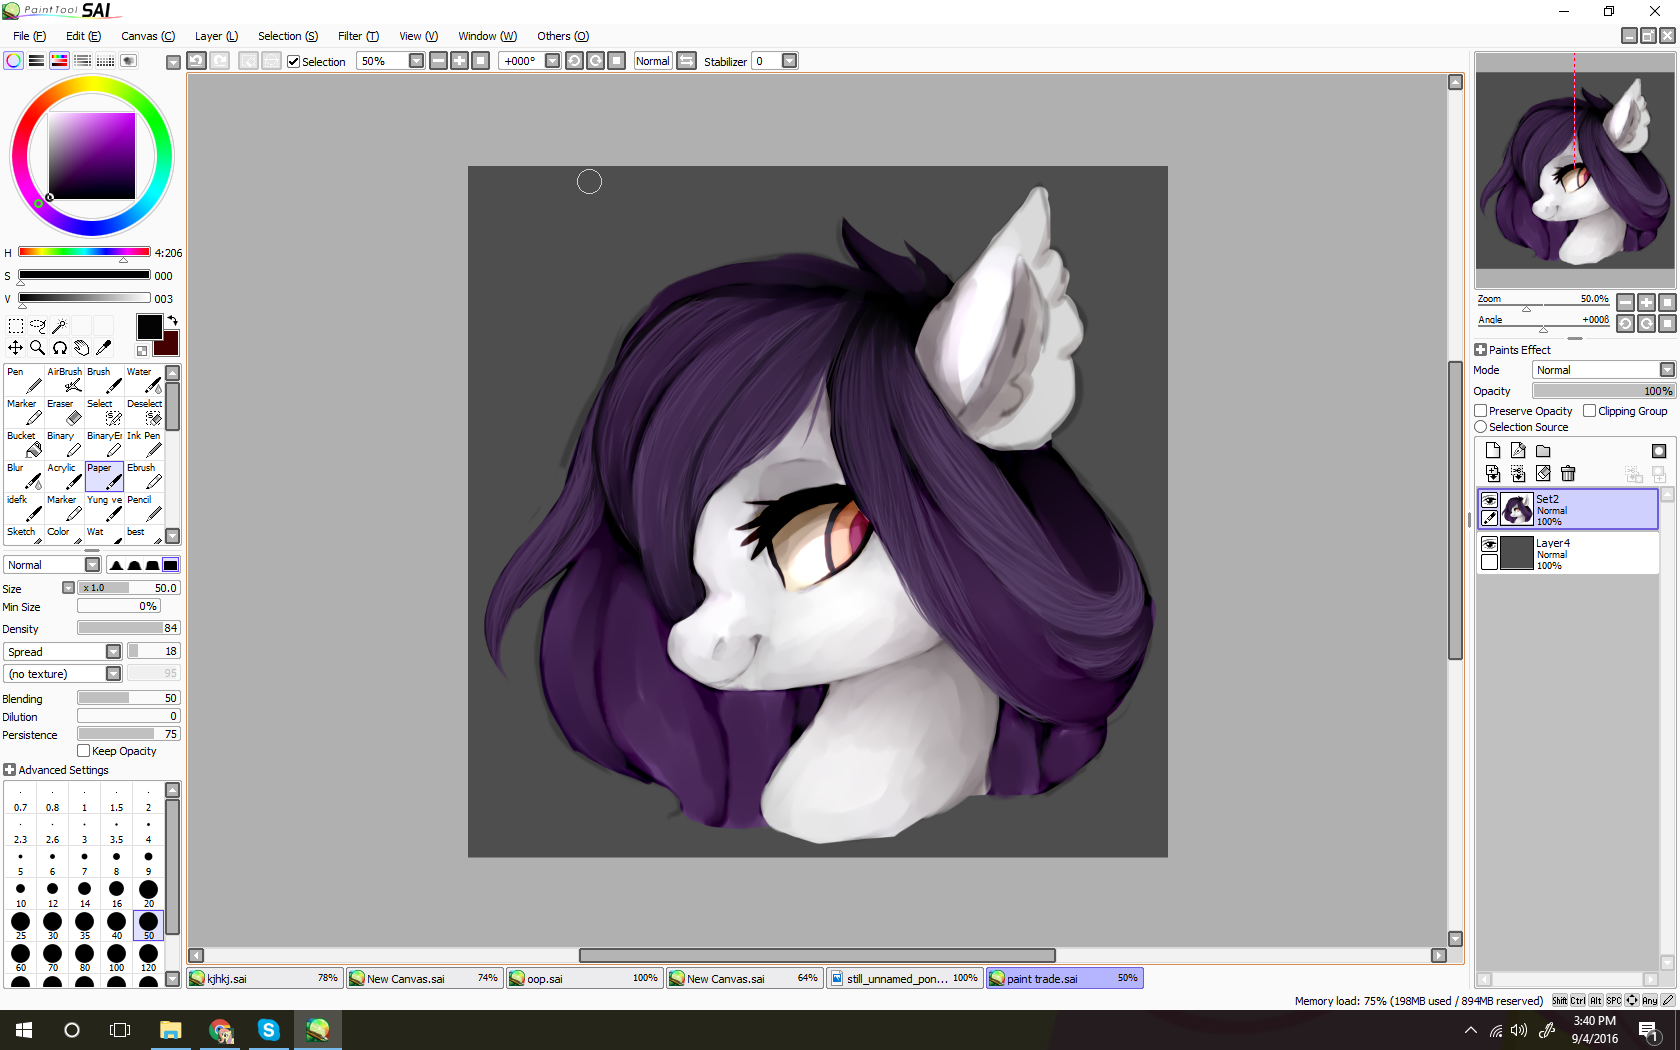The height and width of the screenshot is (1050, 1680).
Task: Click the layer Opacity slider
Action: (1604, 391)
